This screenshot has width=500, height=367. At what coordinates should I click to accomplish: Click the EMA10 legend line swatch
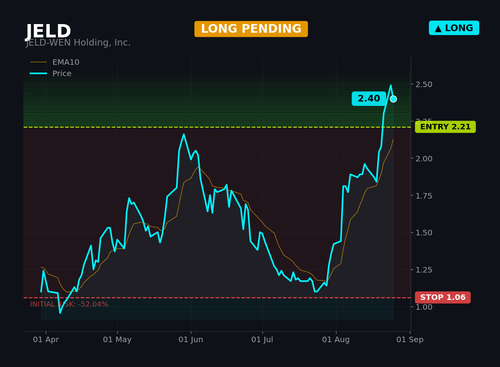point(38,62)
